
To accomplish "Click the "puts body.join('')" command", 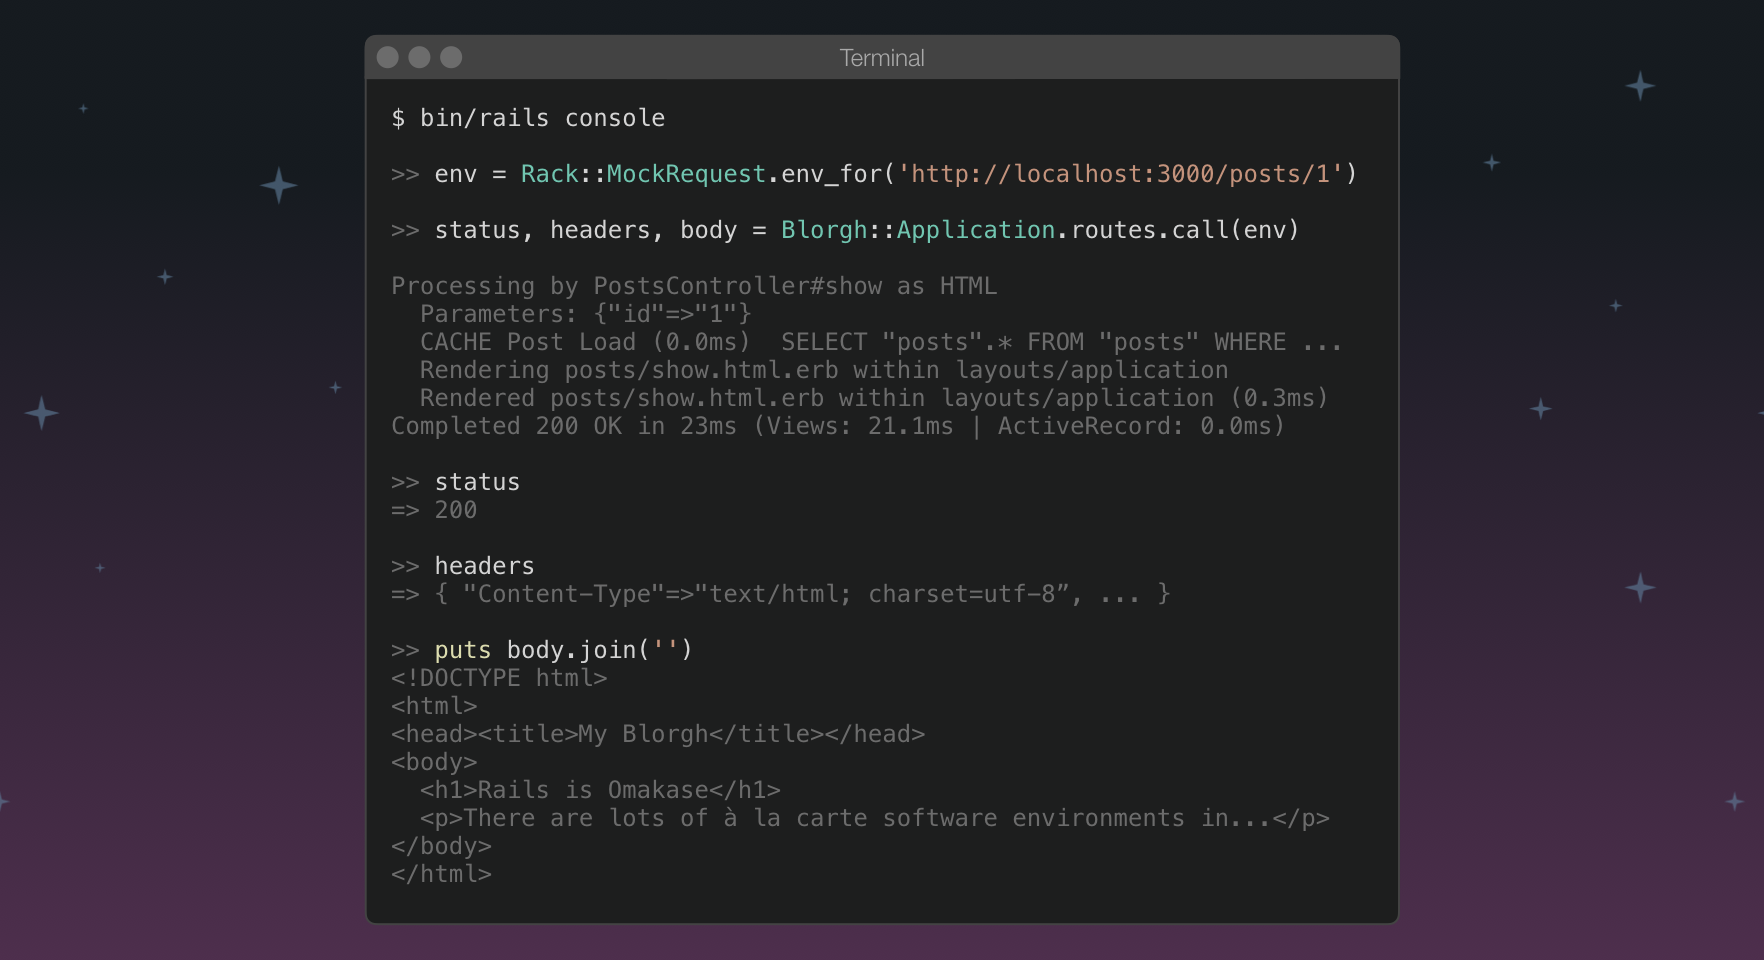I will pyautogui.click(x=564, y=650).
